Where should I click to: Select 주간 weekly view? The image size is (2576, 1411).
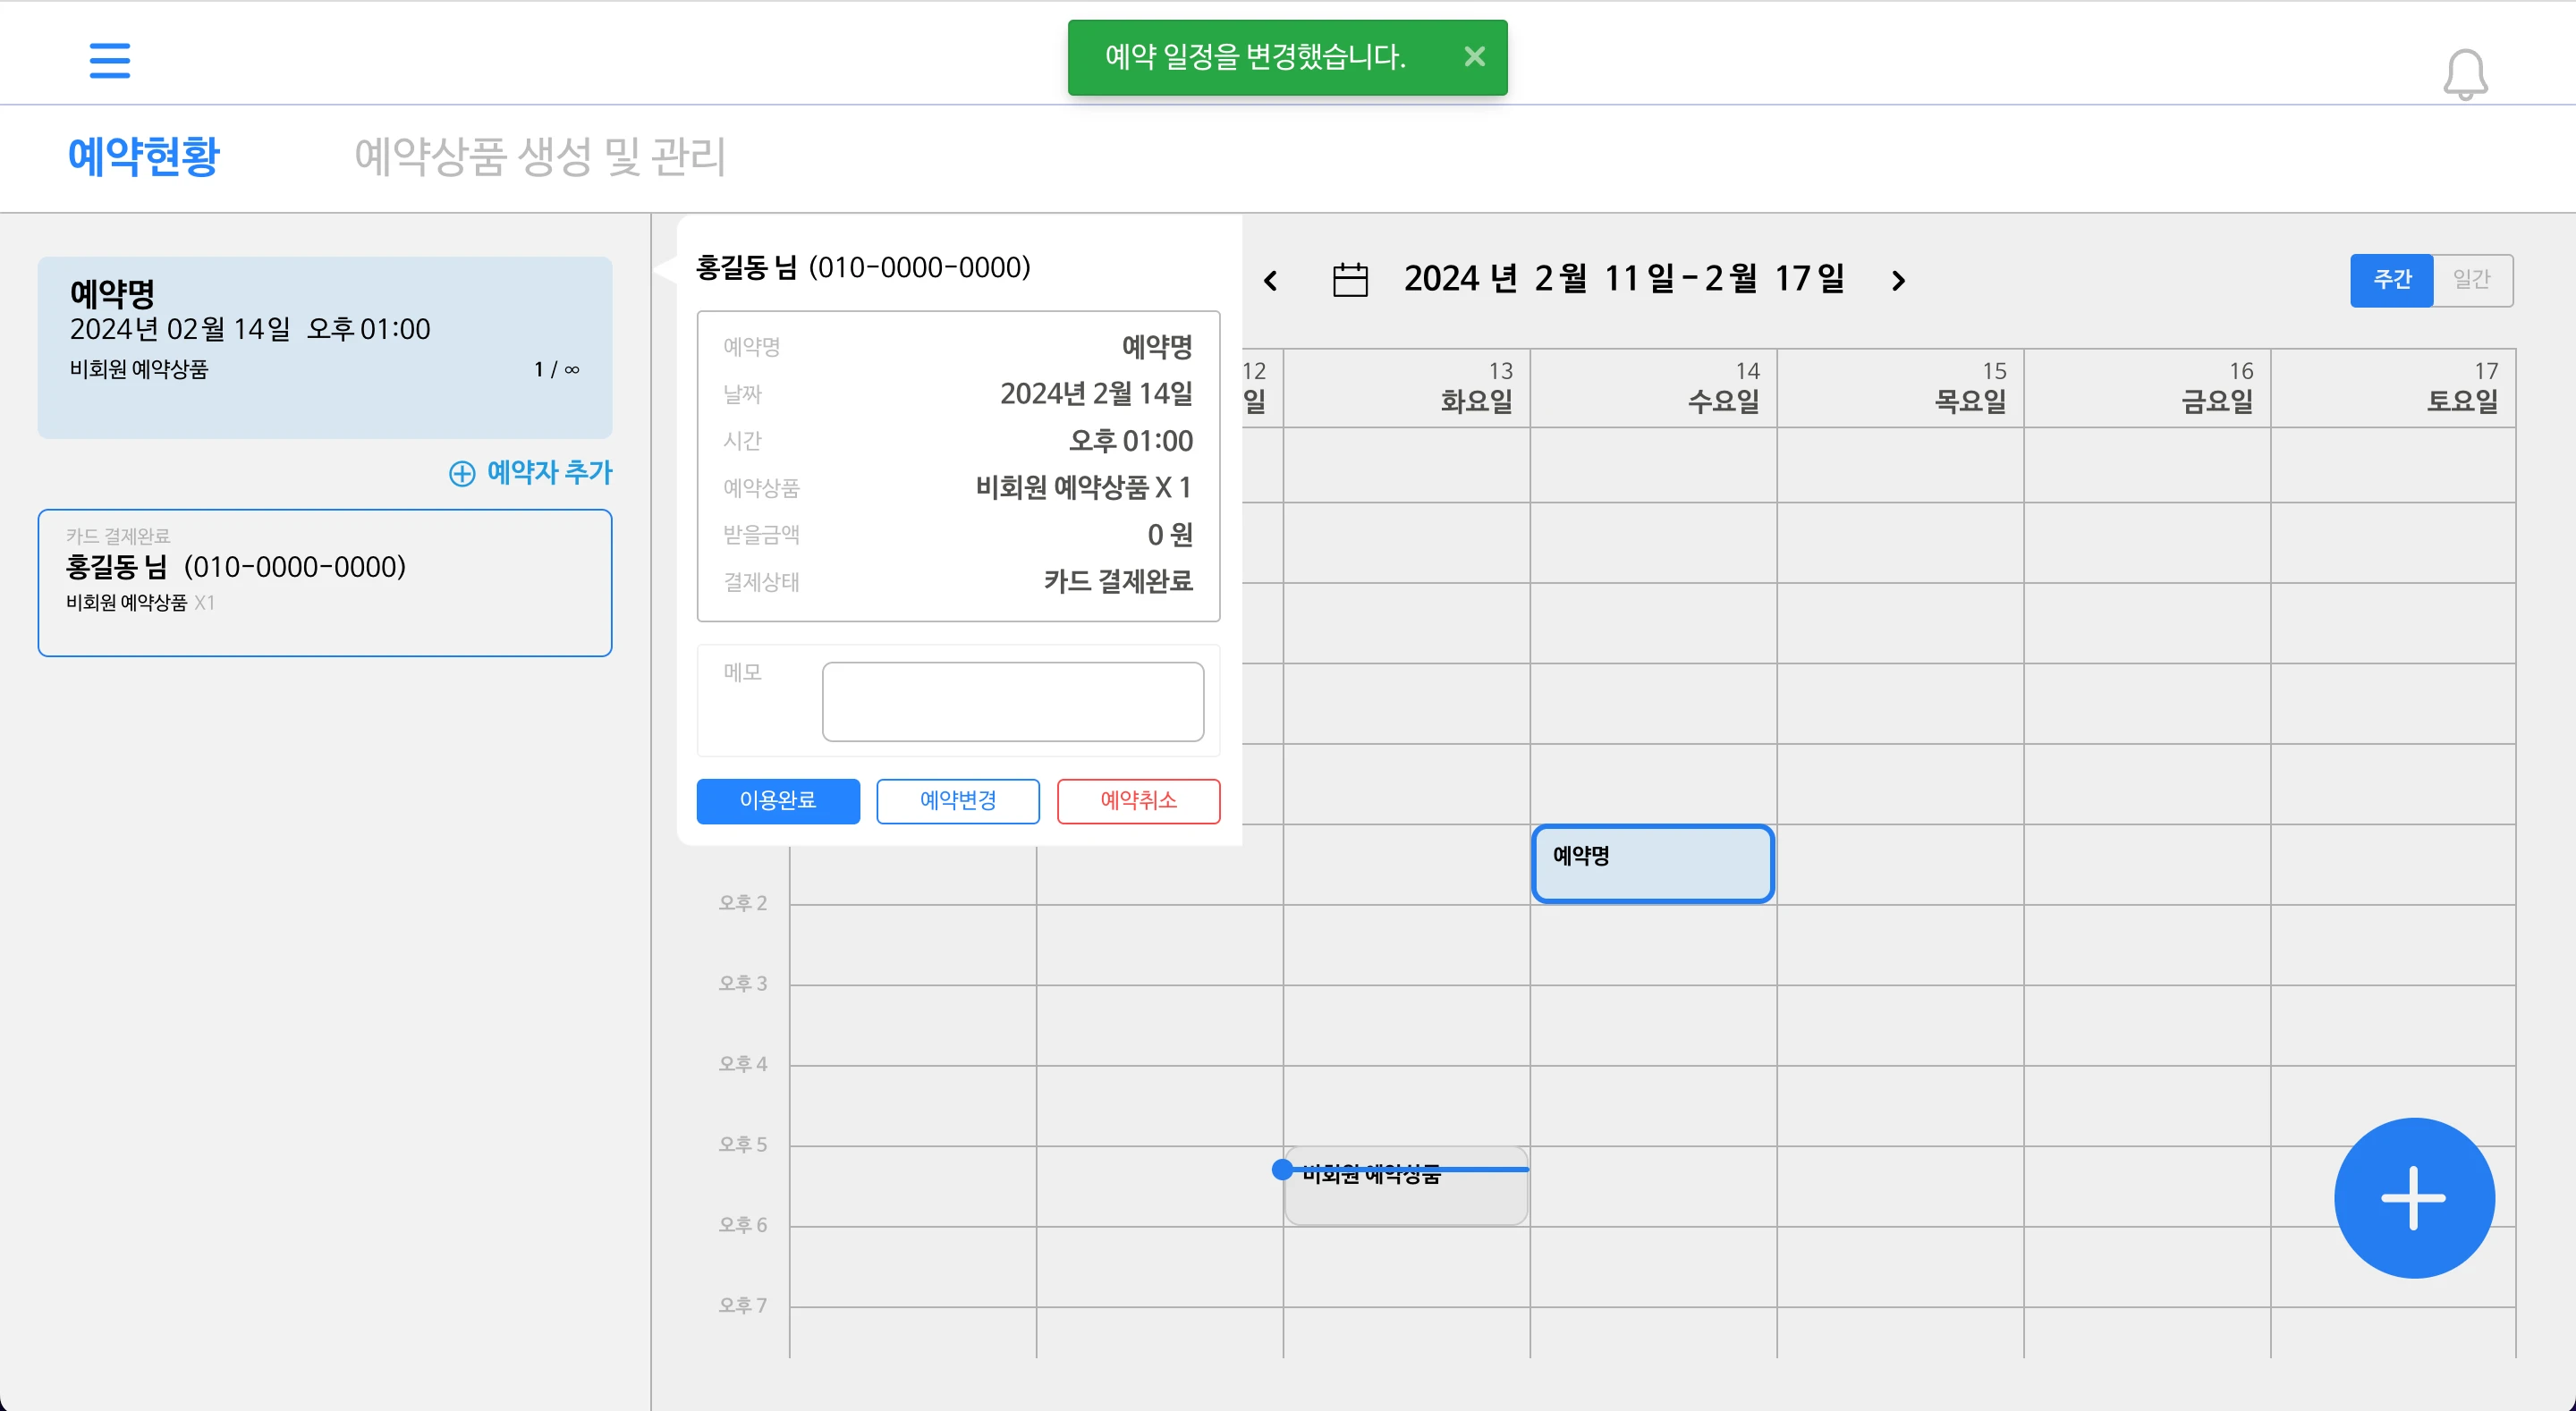[x=2392, y=280]
